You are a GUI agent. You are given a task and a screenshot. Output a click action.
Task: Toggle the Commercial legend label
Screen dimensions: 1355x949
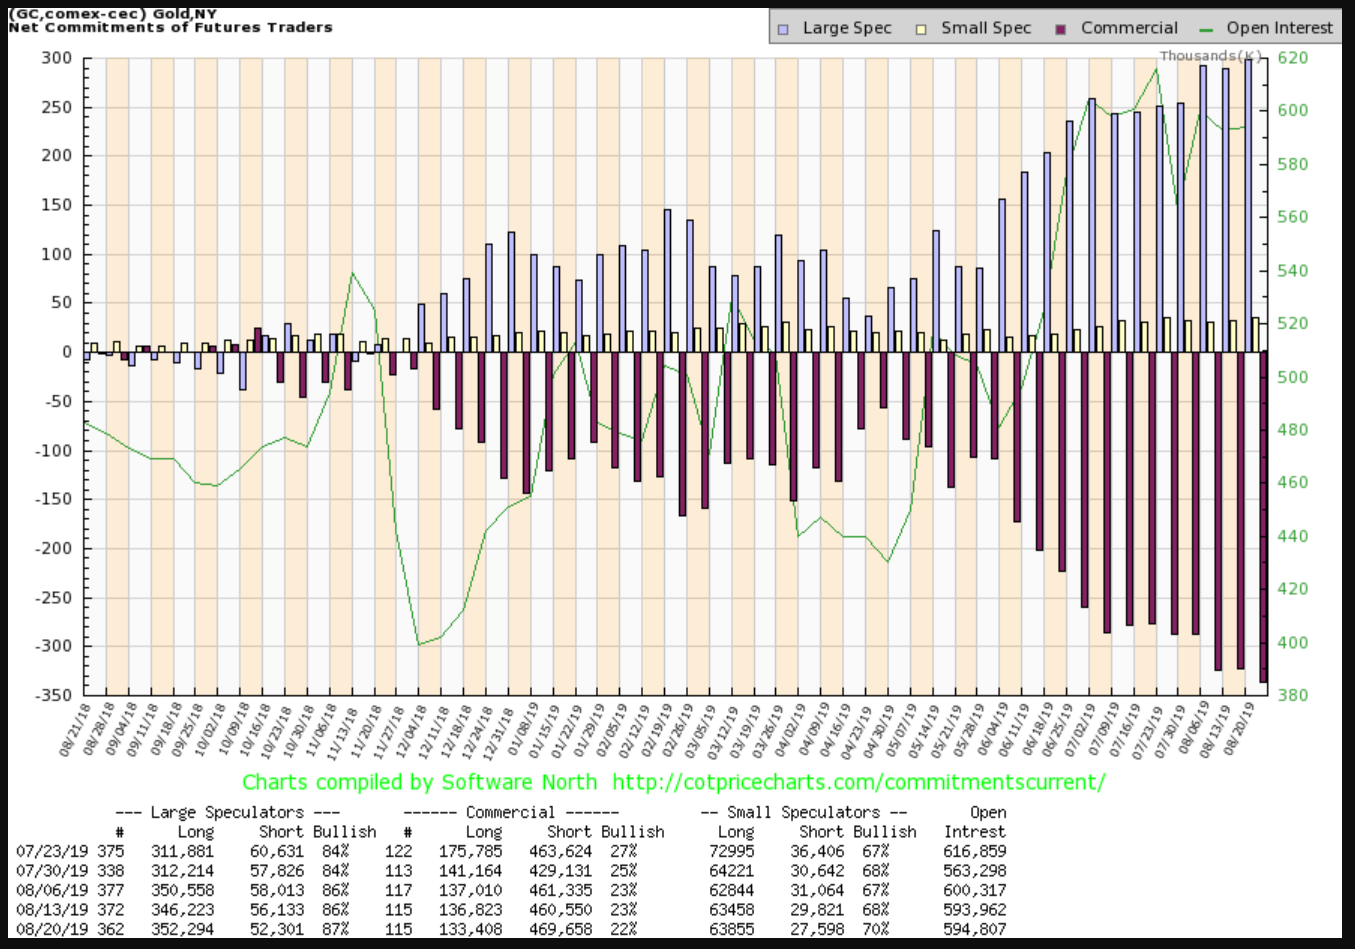tap(1129, 28)
